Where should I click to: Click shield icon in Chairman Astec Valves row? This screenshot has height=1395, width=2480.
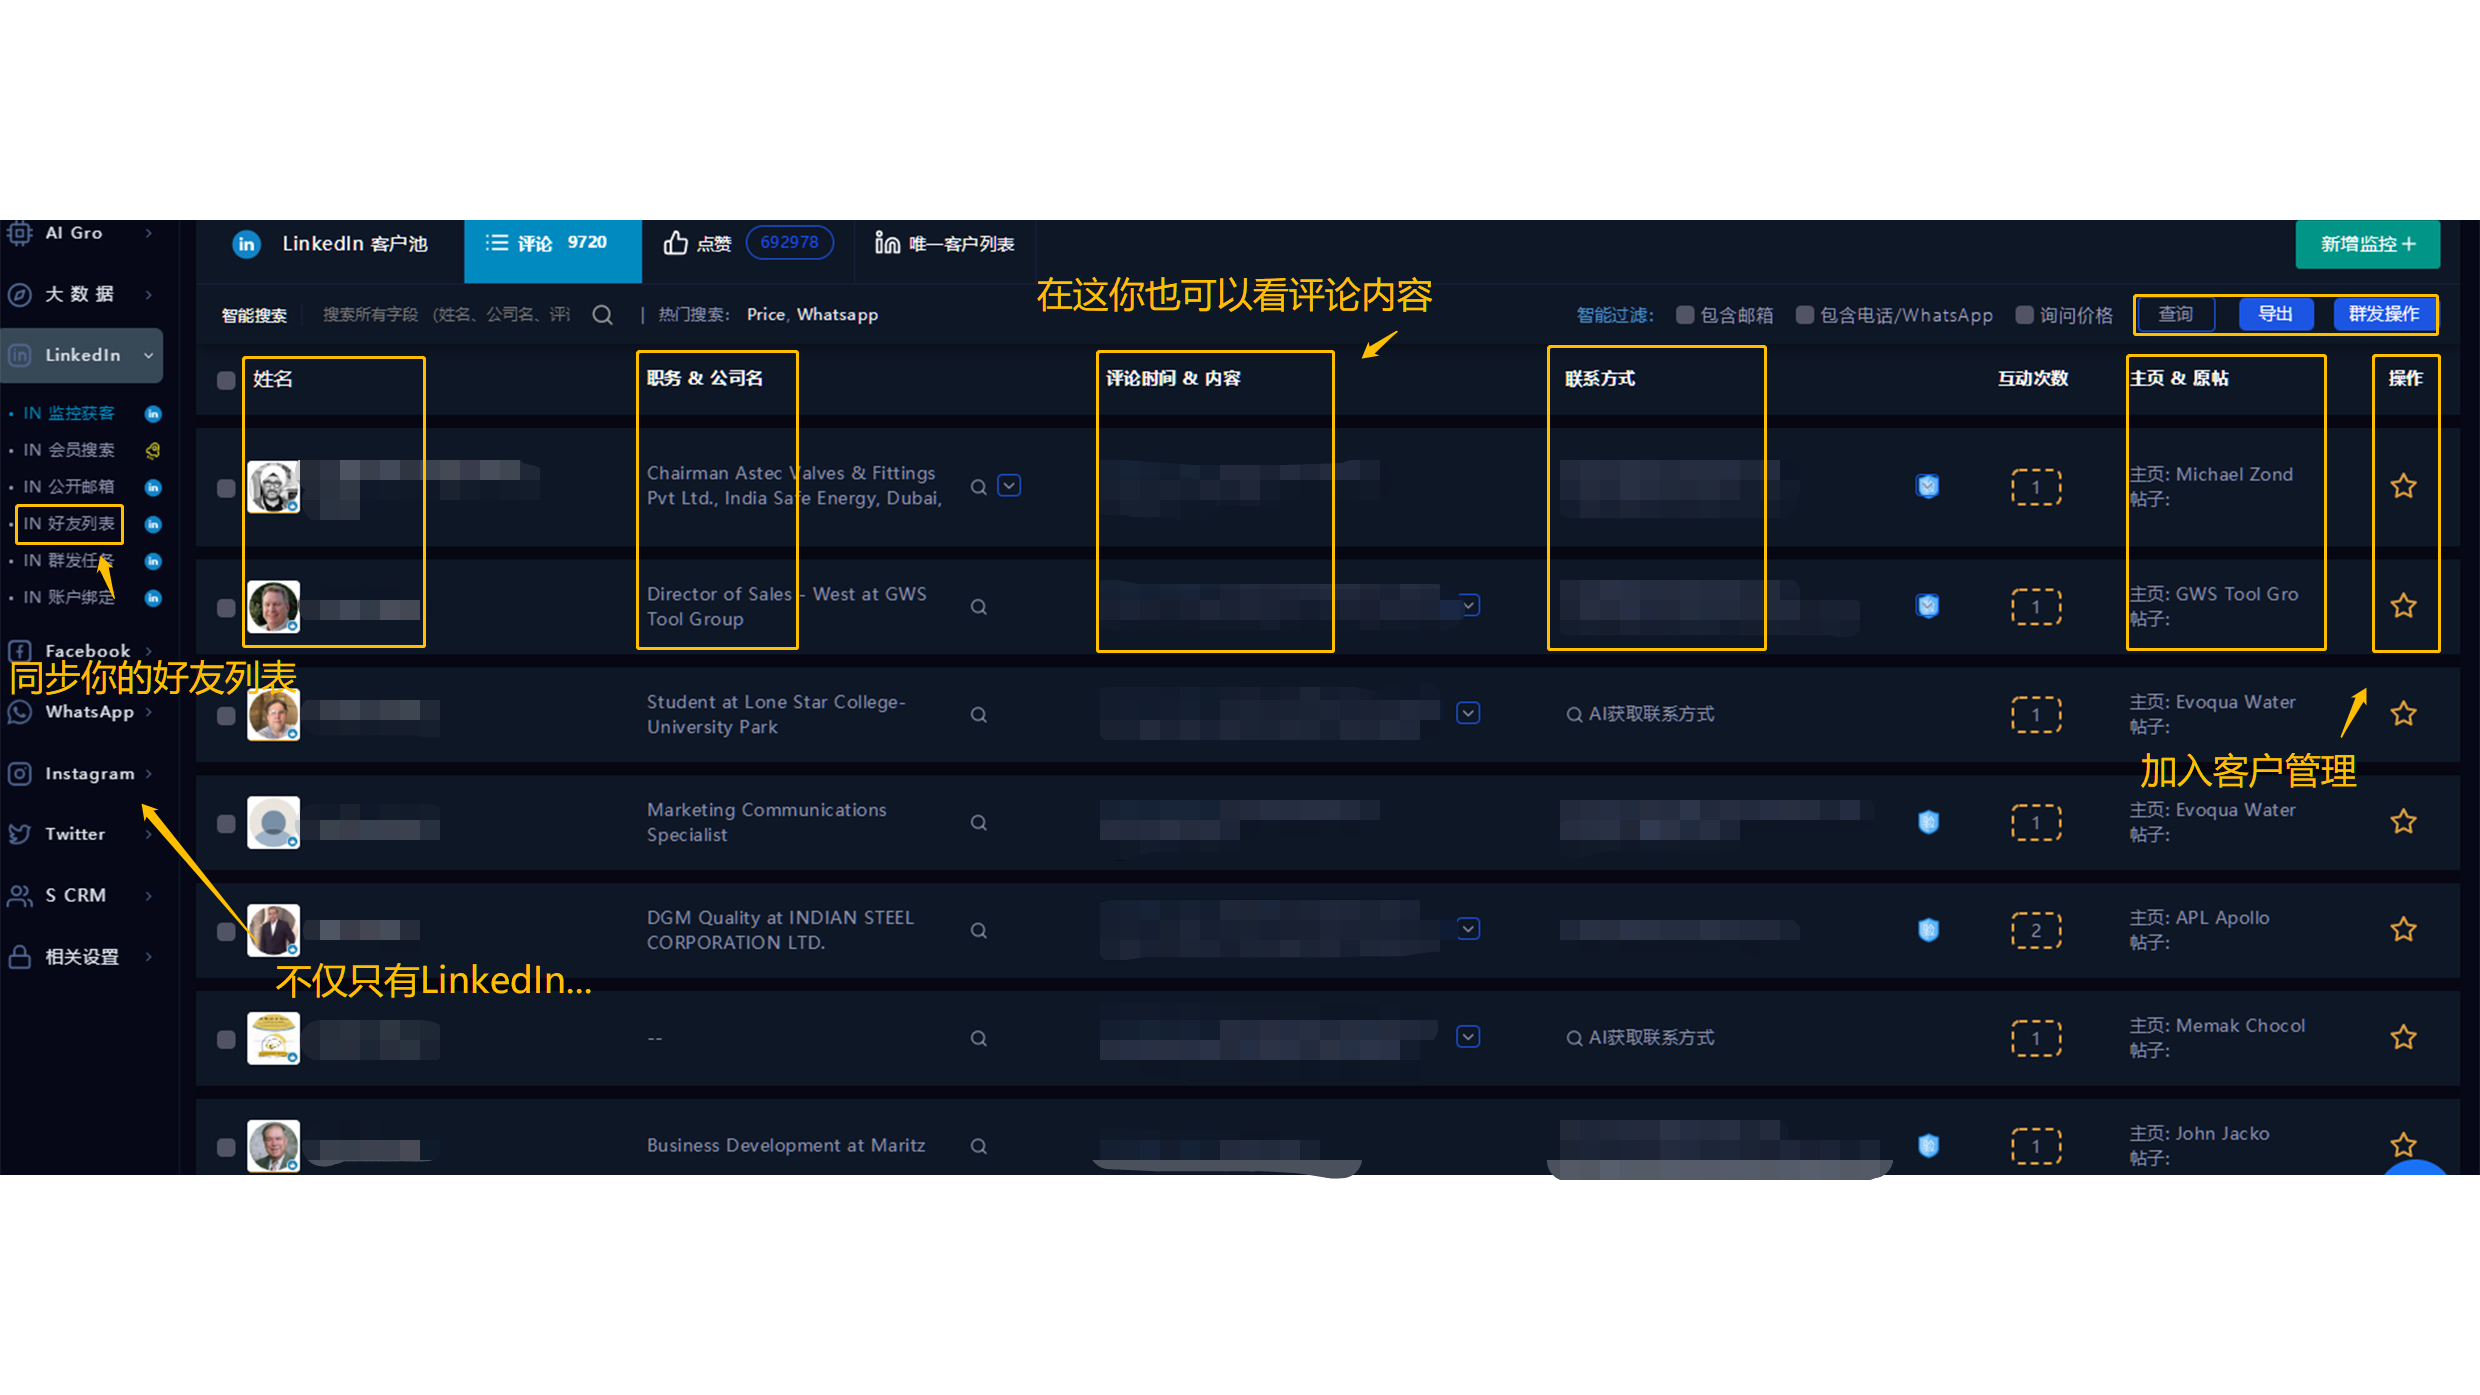point(1927,486)
